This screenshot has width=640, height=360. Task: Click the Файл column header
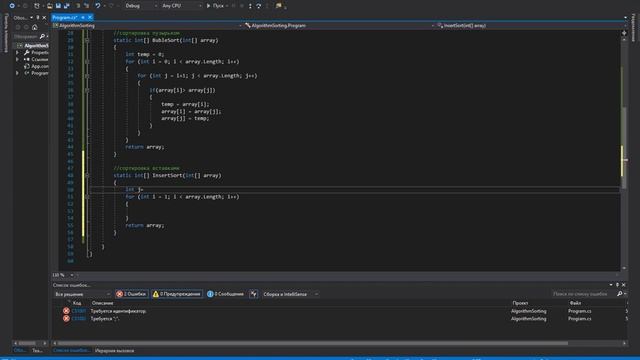[576, 303]
